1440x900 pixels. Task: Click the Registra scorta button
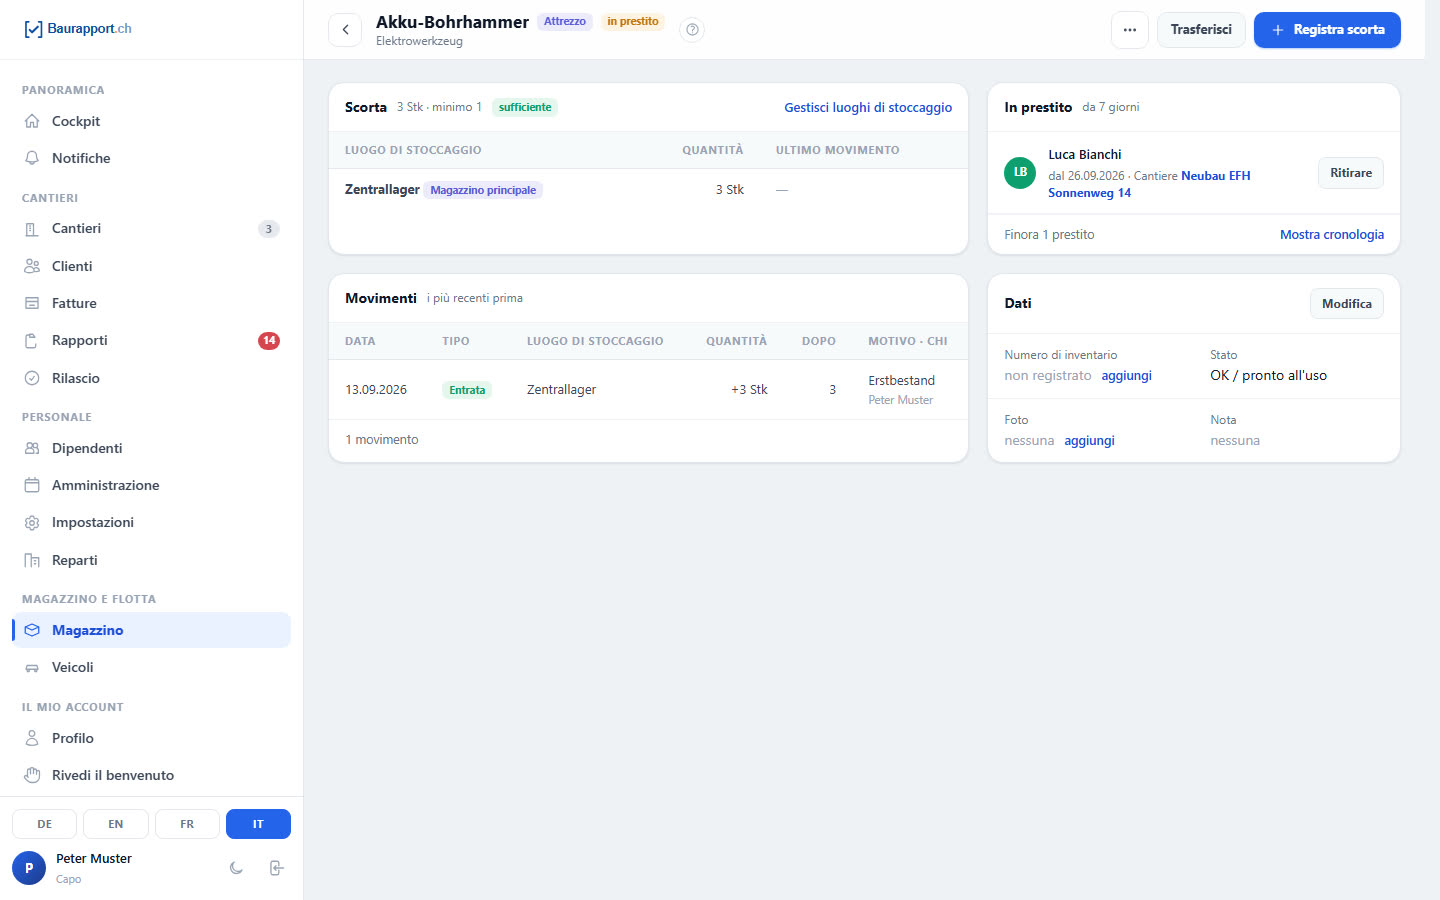point(1327,30)
